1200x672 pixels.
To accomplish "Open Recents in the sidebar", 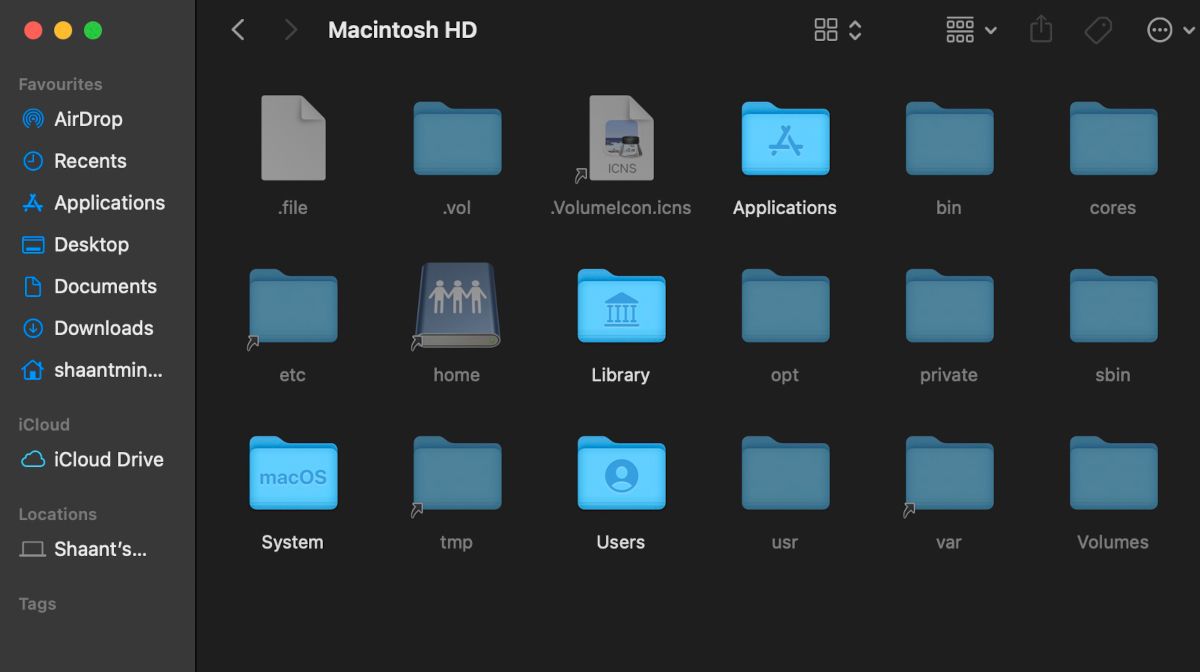I will 90,161.
